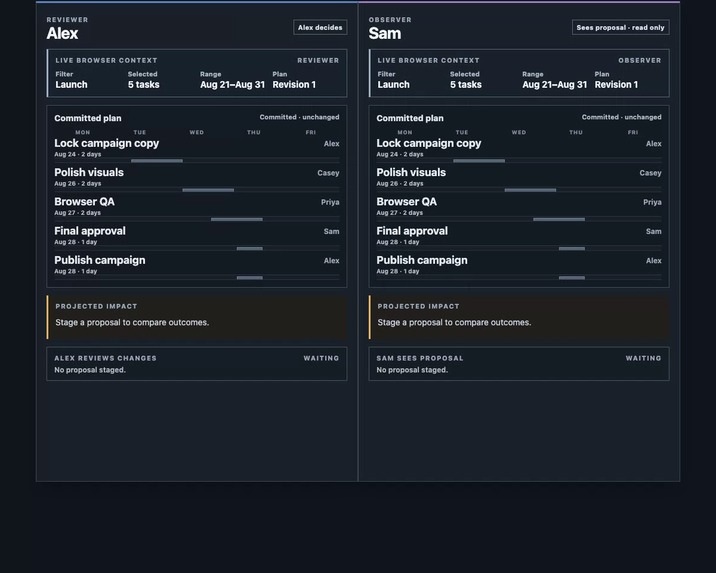Click 'Aug 21–Aug 31' range in Sam's context
This screenshot has width=716, height=573.
tap(555, 84)
